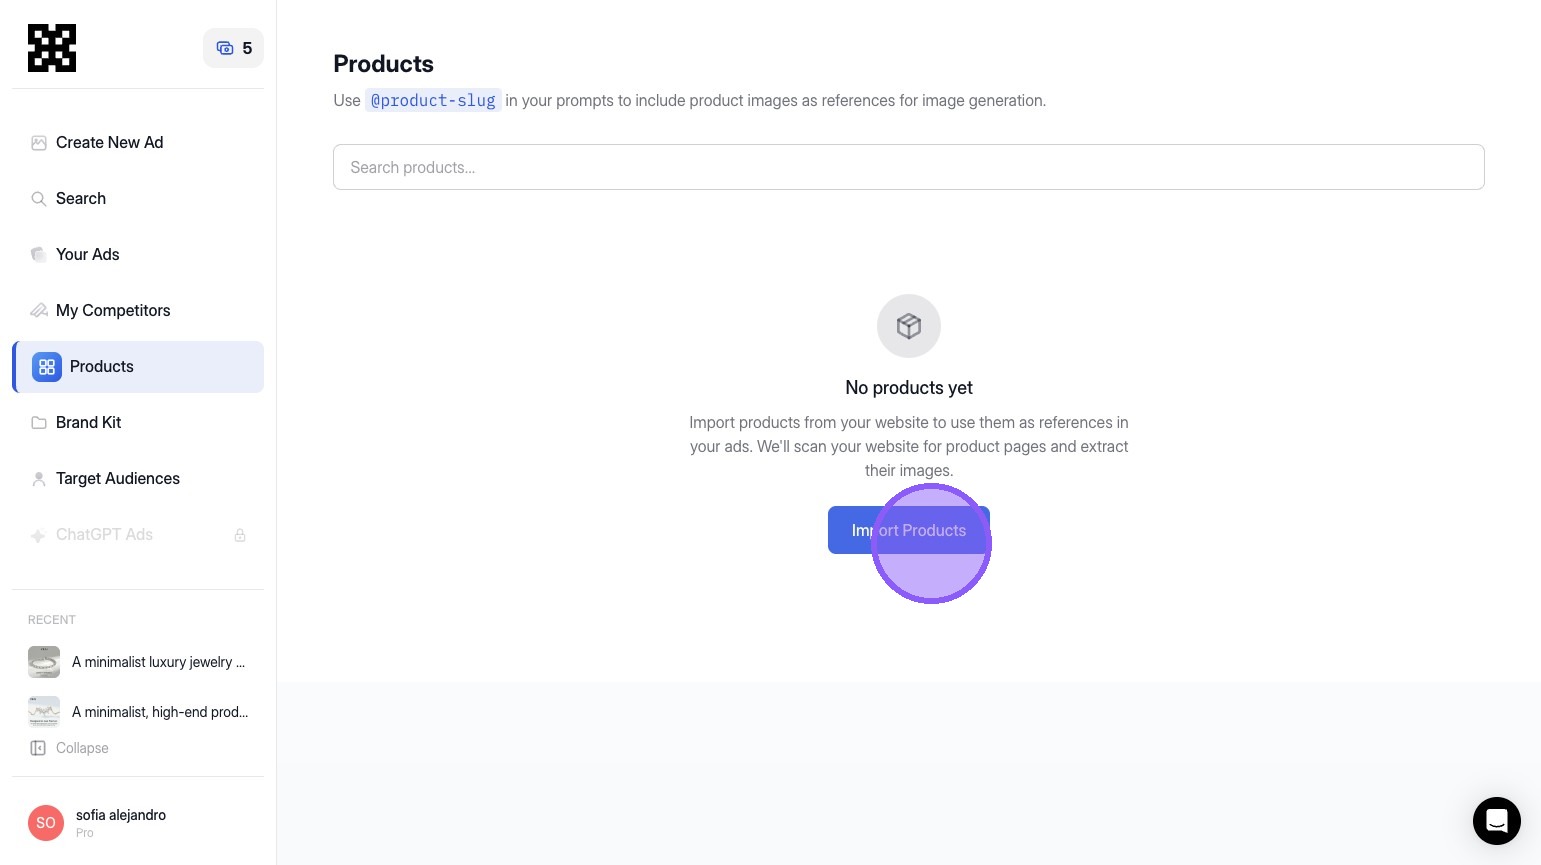
Task: Open Target Audiences page
Action: click(118, 479)
